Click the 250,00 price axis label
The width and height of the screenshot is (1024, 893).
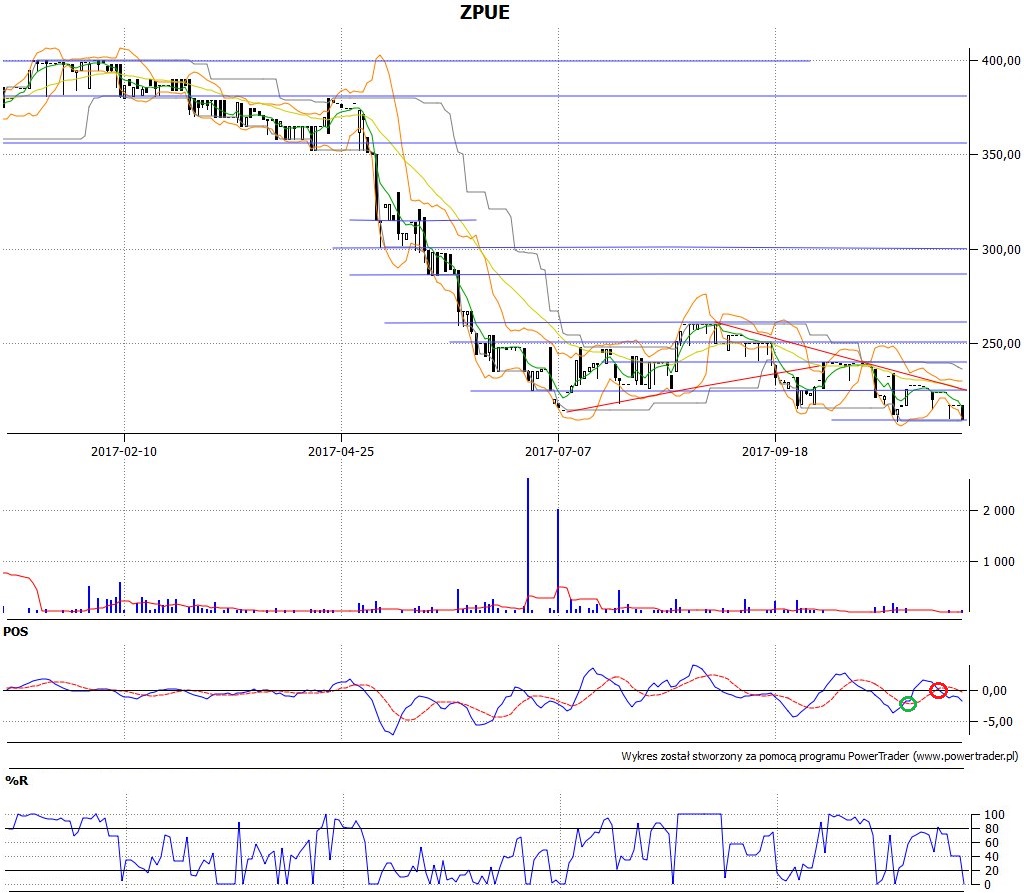(x=1001, y=344)
